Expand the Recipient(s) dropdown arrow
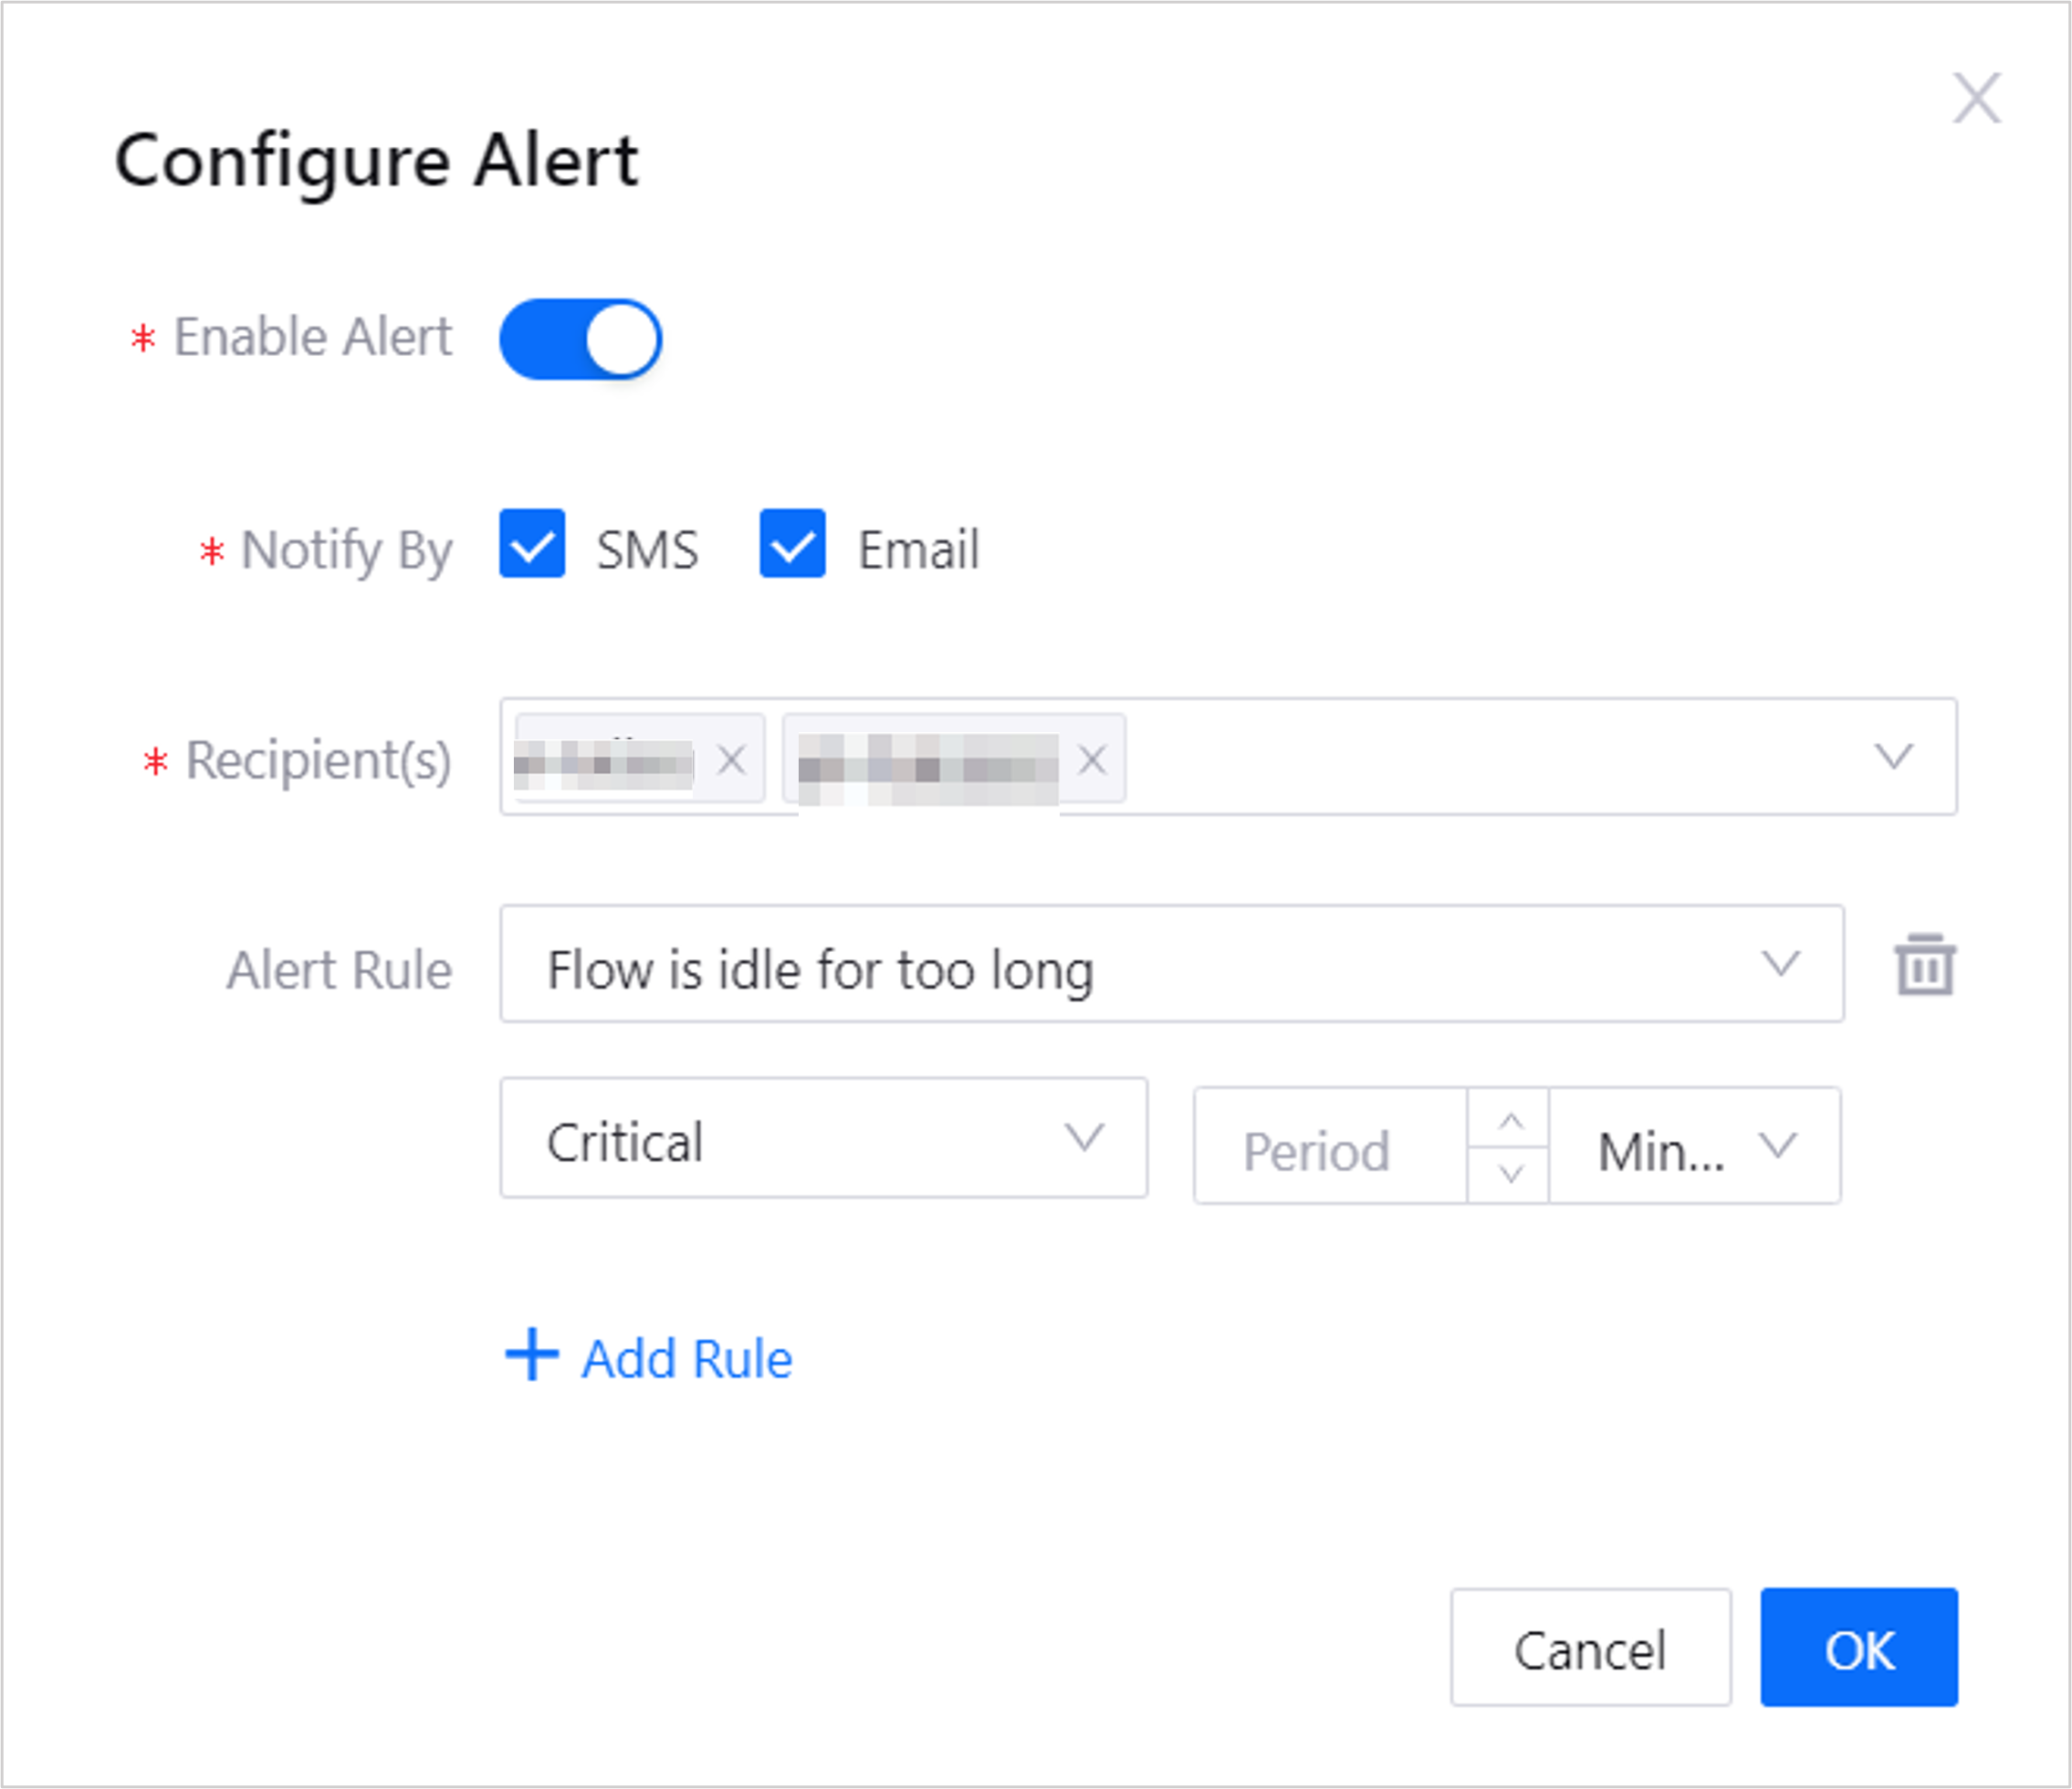 point(1892,757)
